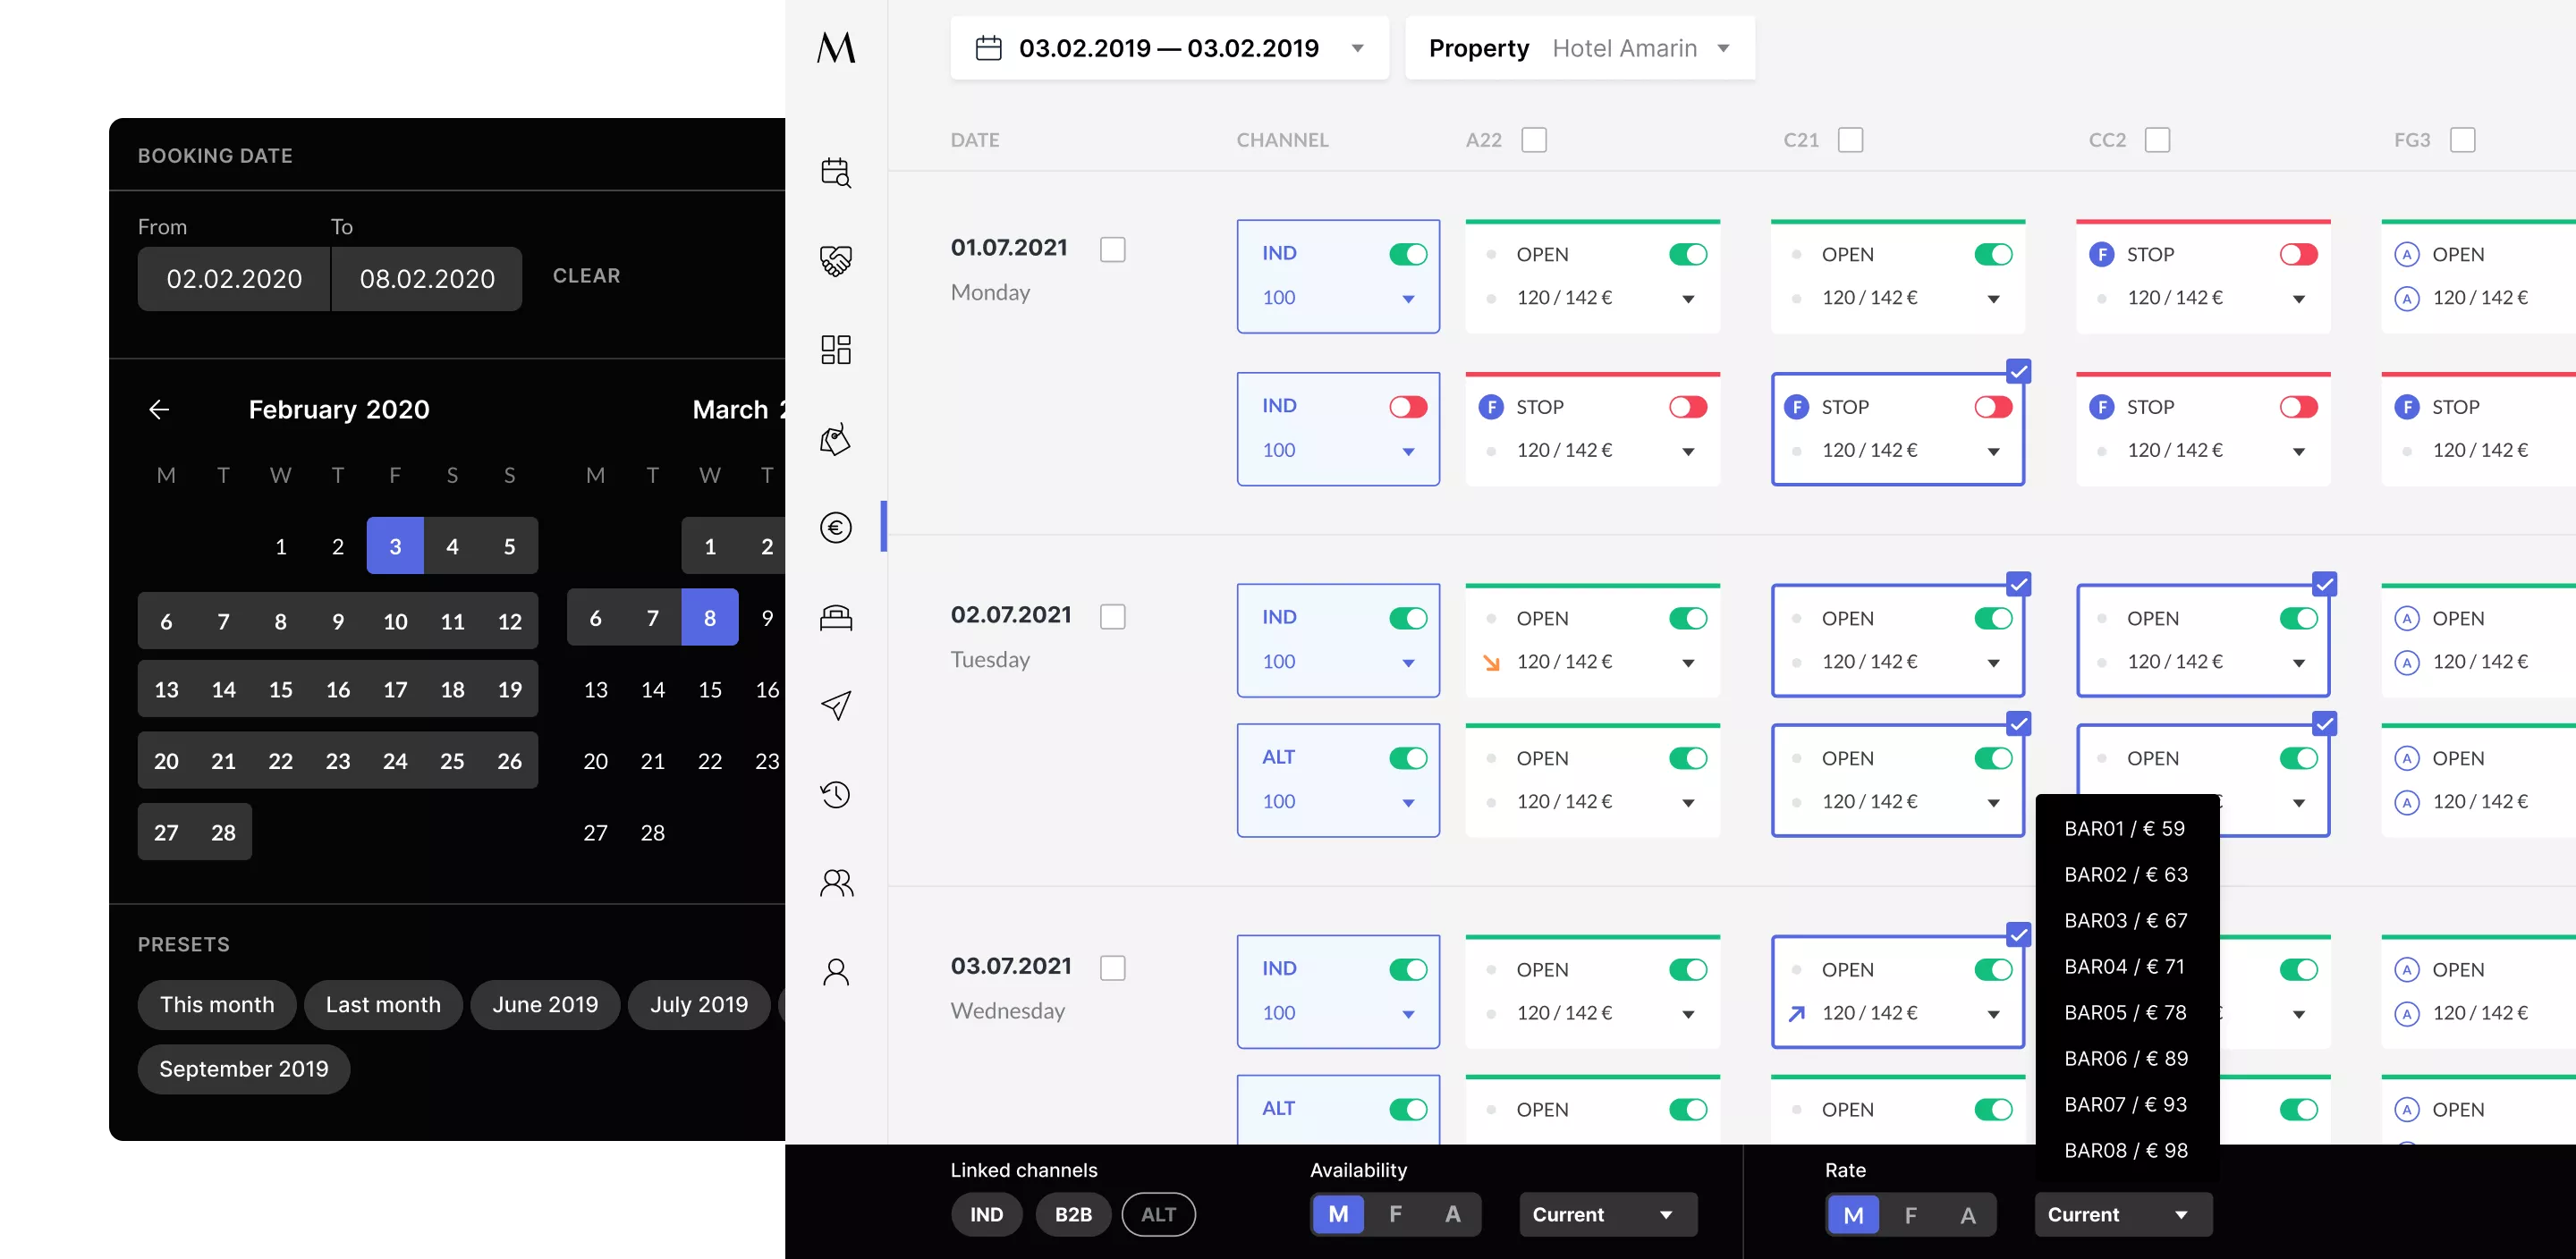This screenshot has height=1259, width=2576.
Task: Click the paper plane send icon
Action: (835, 705)
